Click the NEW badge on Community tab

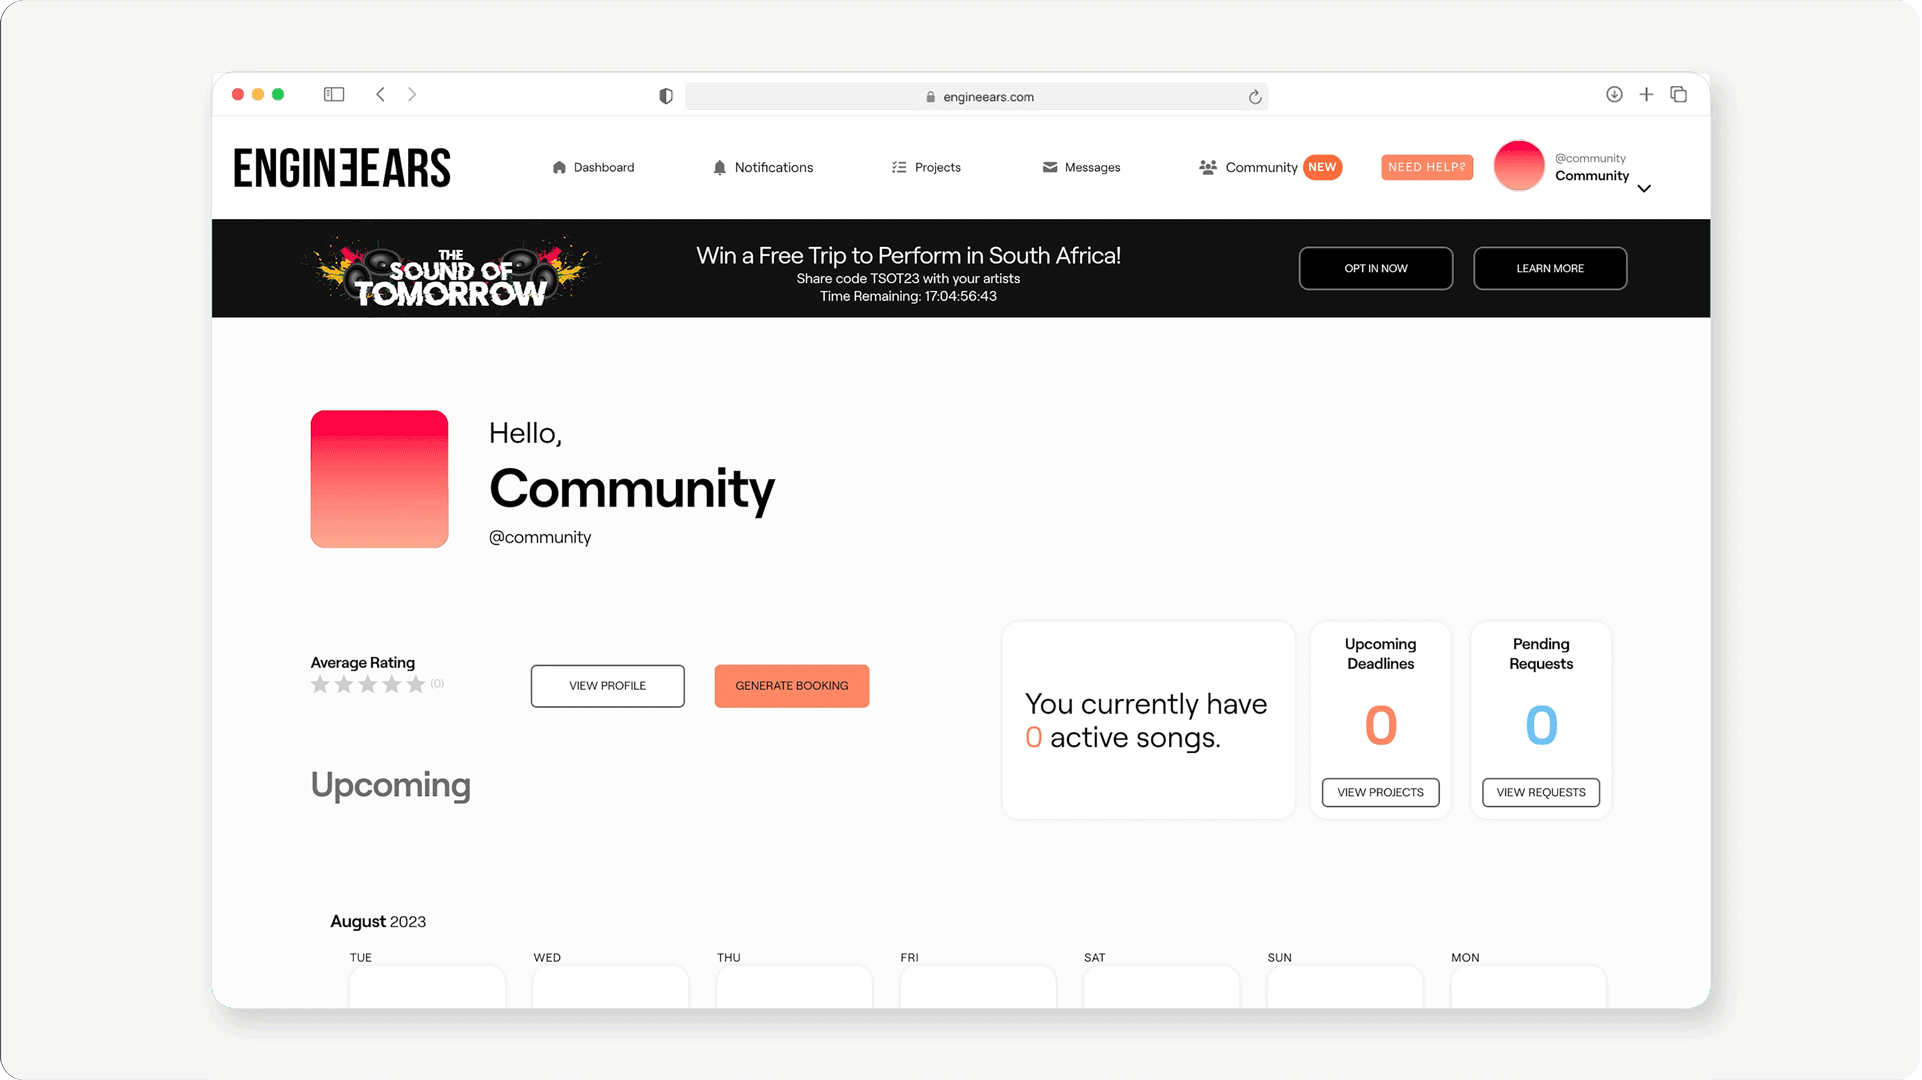point(1321,166)
